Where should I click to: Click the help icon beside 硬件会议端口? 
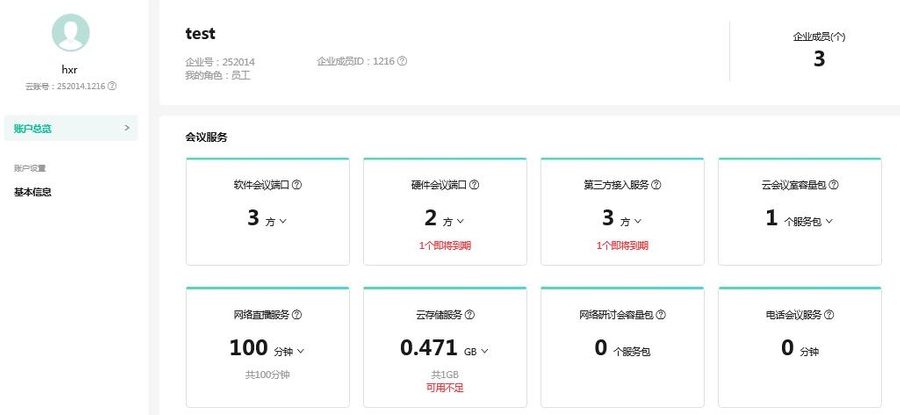pos(474,185)
